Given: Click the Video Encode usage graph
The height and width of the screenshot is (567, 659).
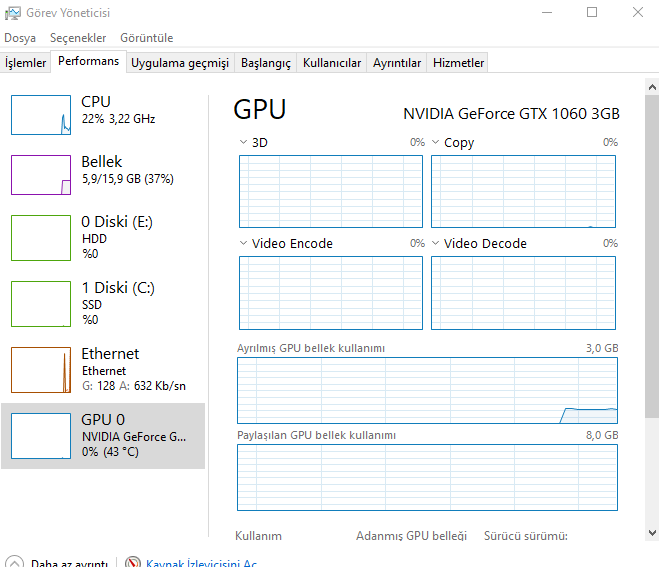Looking at the screenshot, I should 331,293.
